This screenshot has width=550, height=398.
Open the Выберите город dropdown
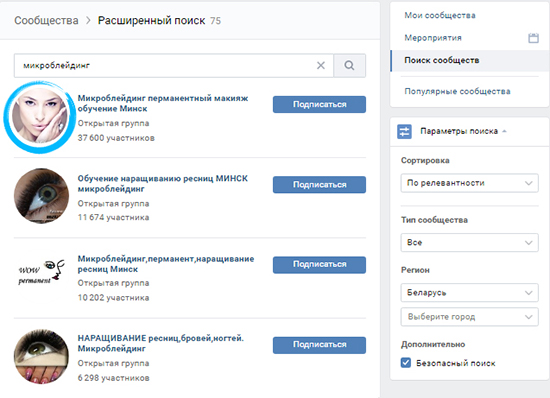pyautogui.click(x=469, y=317)
